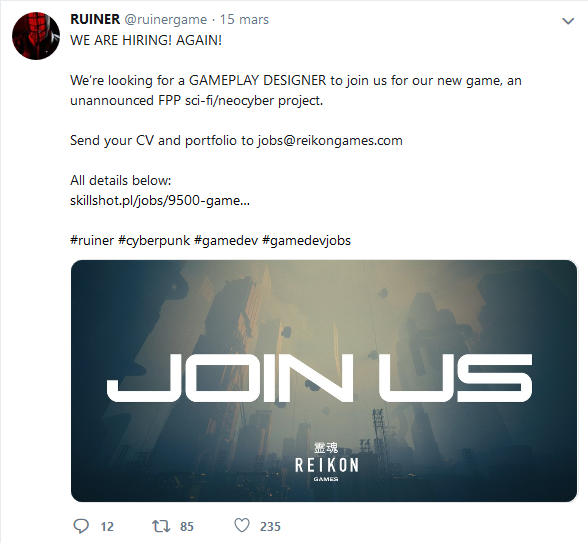The height and width of the screenshot is (543, 588).
Task: Open the RUINER profile avatar
Action: (36, 36)
